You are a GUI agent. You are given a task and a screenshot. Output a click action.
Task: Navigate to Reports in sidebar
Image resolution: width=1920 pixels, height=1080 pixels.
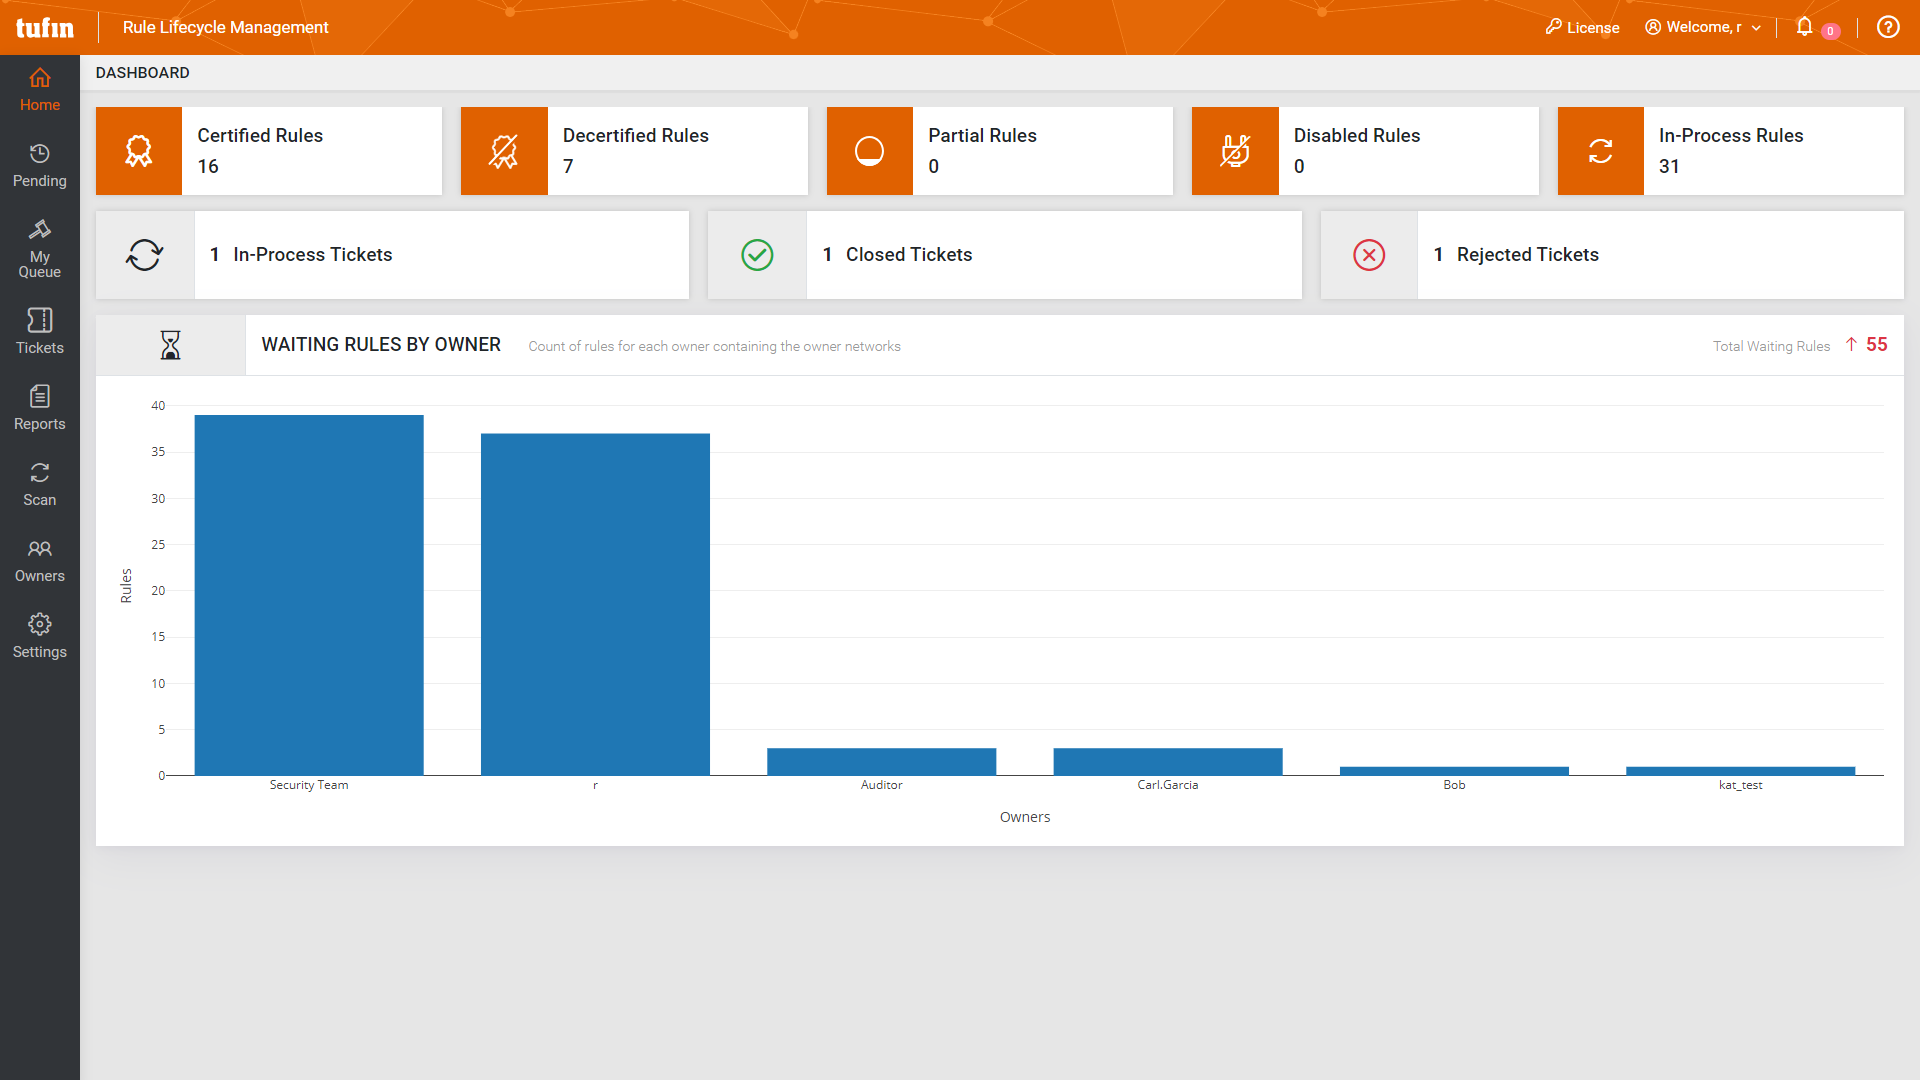tap(40, 409)
